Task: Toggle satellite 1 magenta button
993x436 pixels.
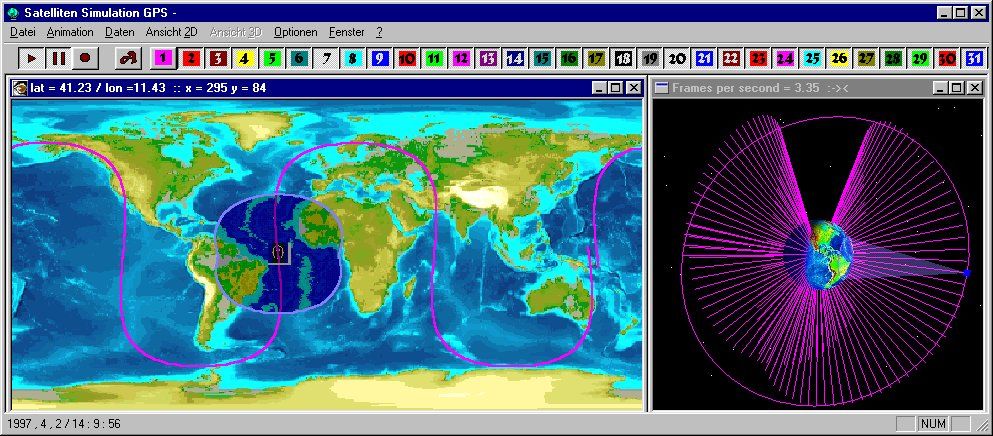Action: point(163,59)
